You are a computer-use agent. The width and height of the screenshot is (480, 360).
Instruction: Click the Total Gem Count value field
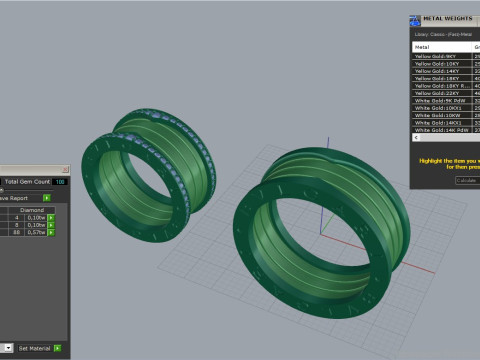pos(60,182)
